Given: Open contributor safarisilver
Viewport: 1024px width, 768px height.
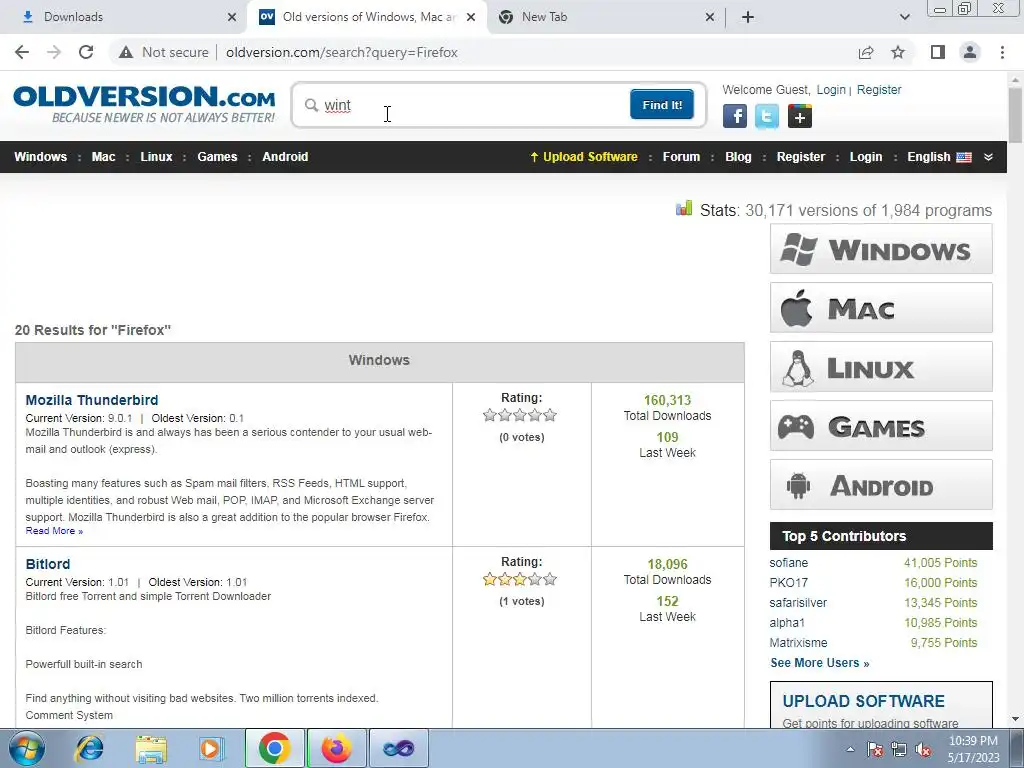Looking at the screenshot, I should click(x=798, y=603).
